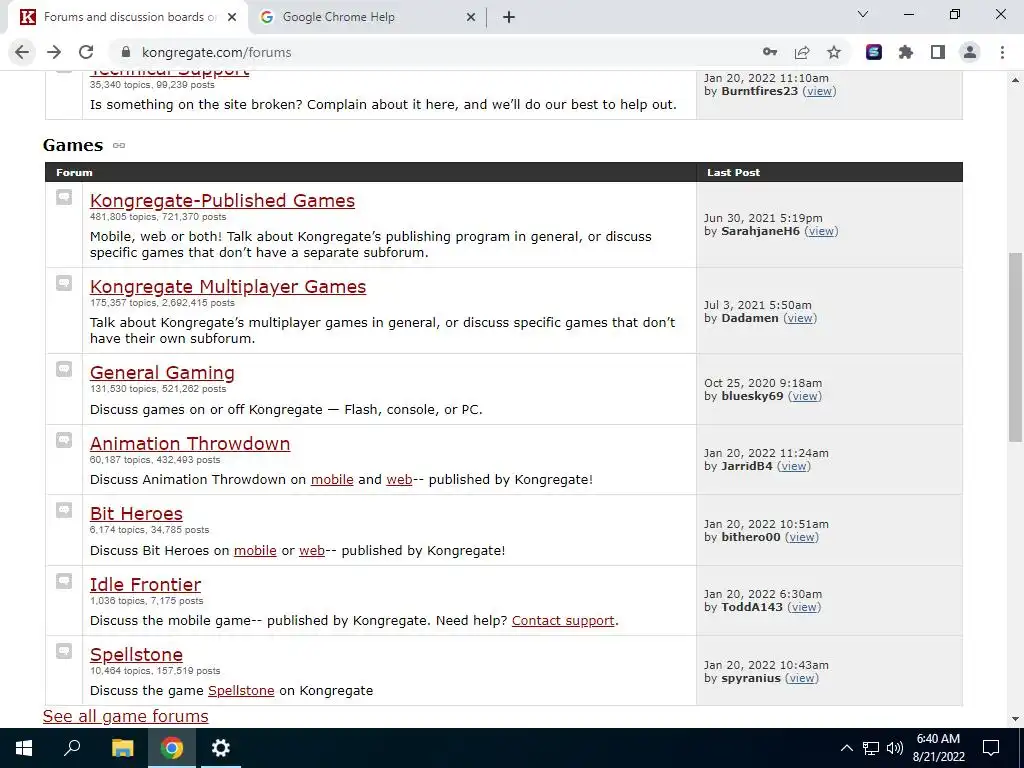The width and height of the screenshot is (1024, 768).
Task: Click speech bubble icon beside Spellstone
Action: pyautogui.click(x=64, y=651)
